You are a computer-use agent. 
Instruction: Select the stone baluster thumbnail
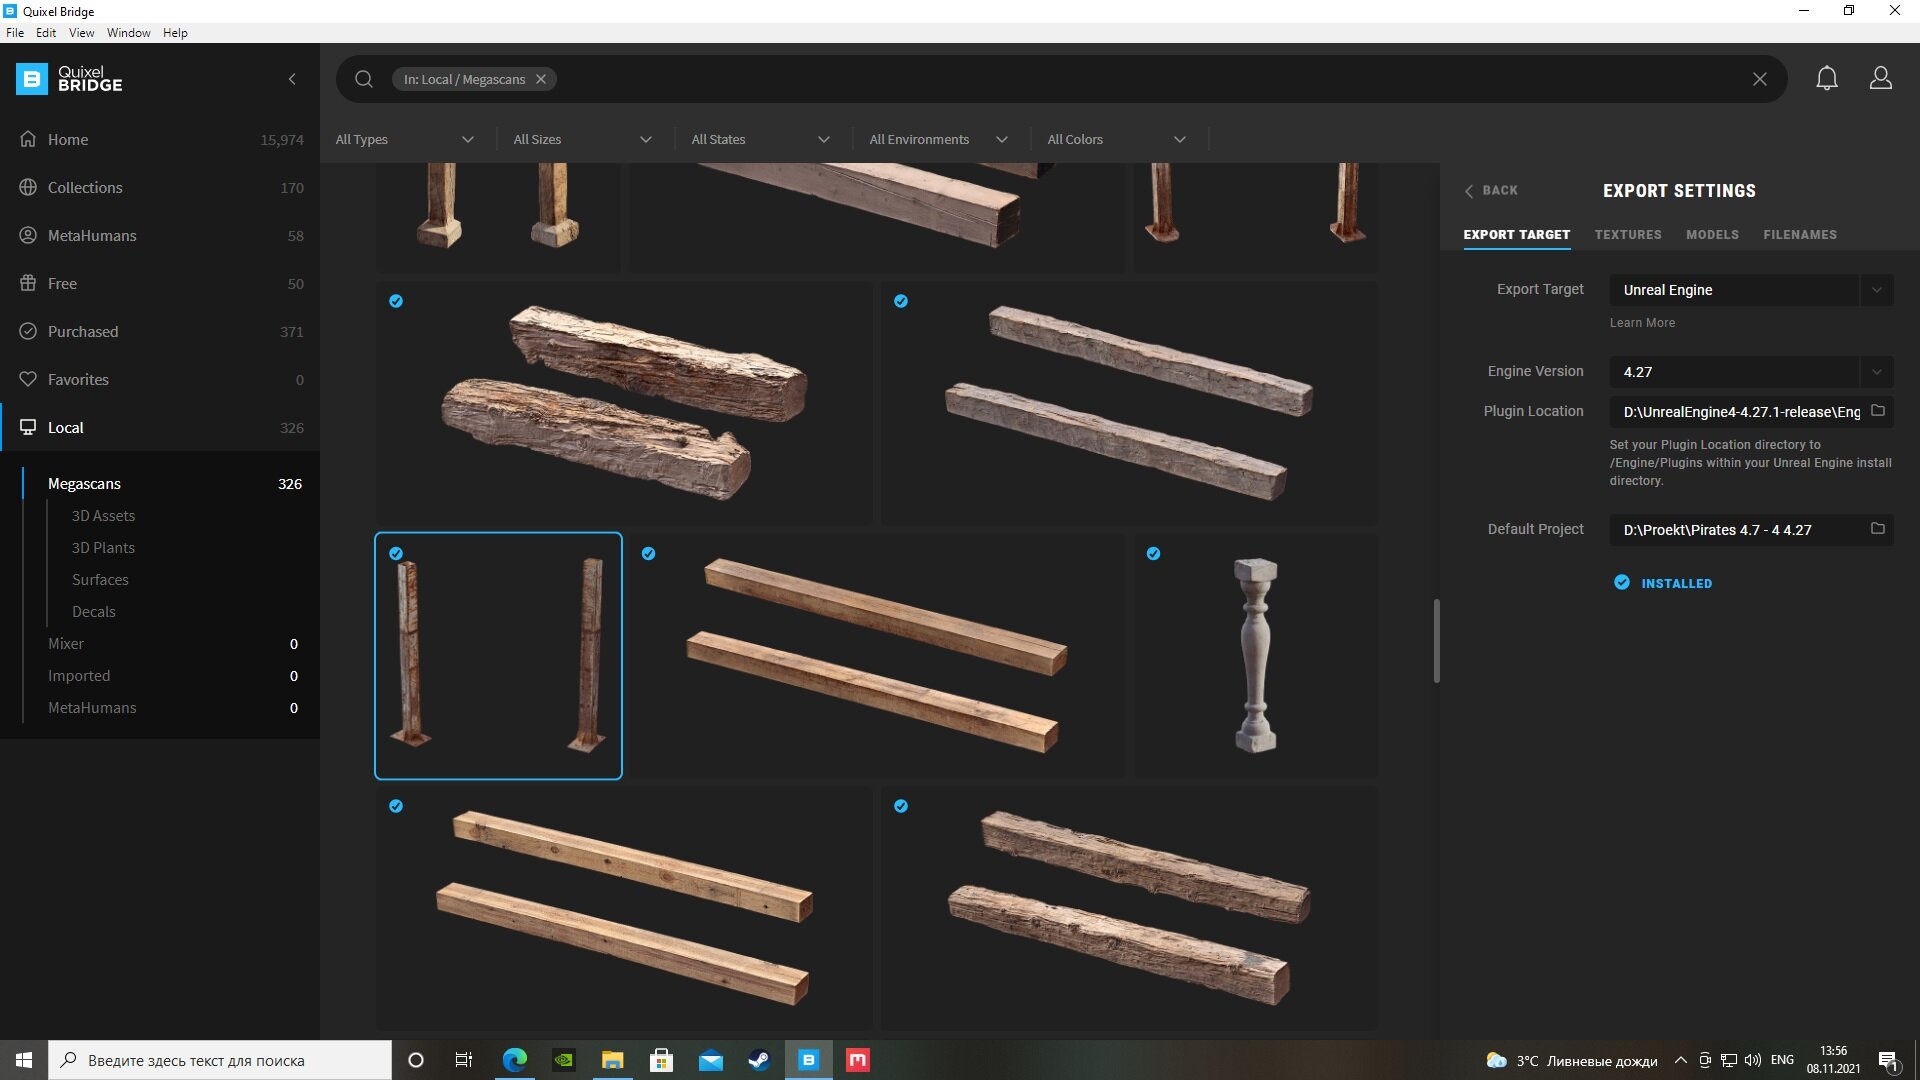1255,656
